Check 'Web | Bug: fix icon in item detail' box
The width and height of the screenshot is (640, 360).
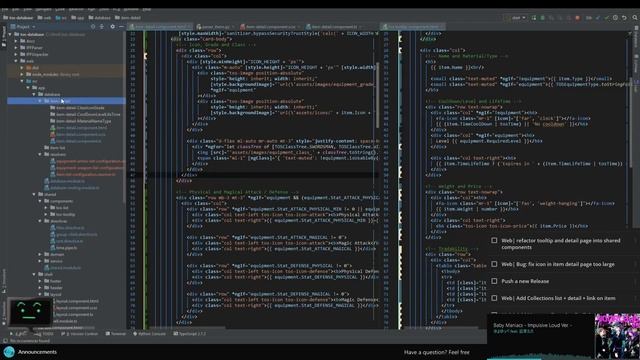[x=494, y=264]
